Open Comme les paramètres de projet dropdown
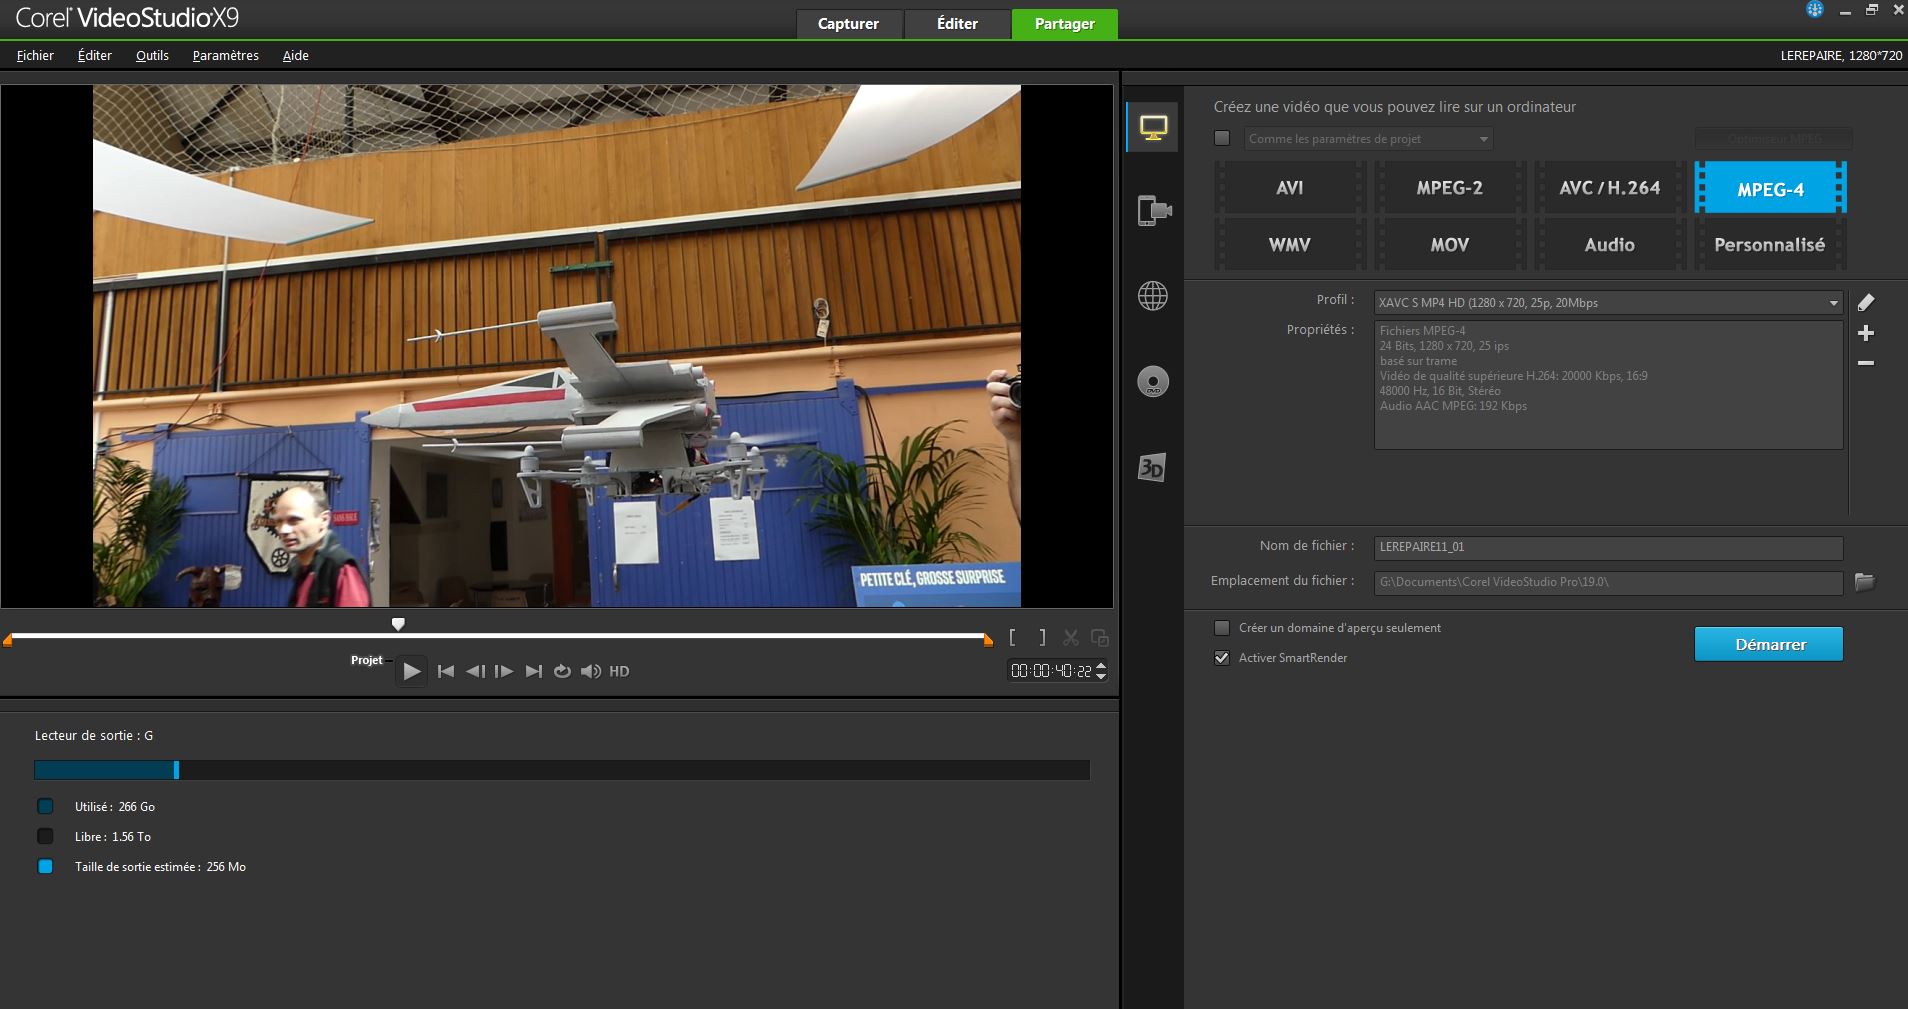Viewport: 1908px width, 1009px height. [x=1369, y=139]
